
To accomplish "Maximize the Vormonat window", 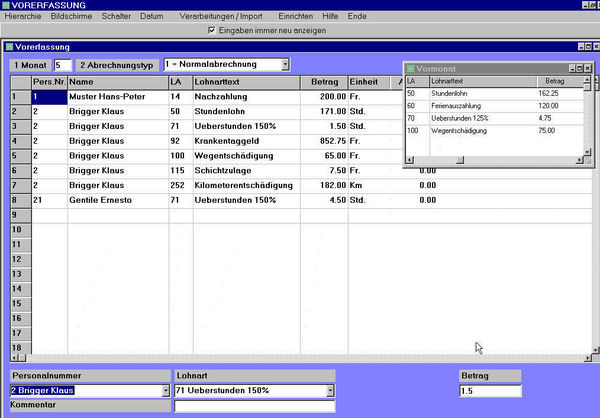I will [x=580, y=69].
